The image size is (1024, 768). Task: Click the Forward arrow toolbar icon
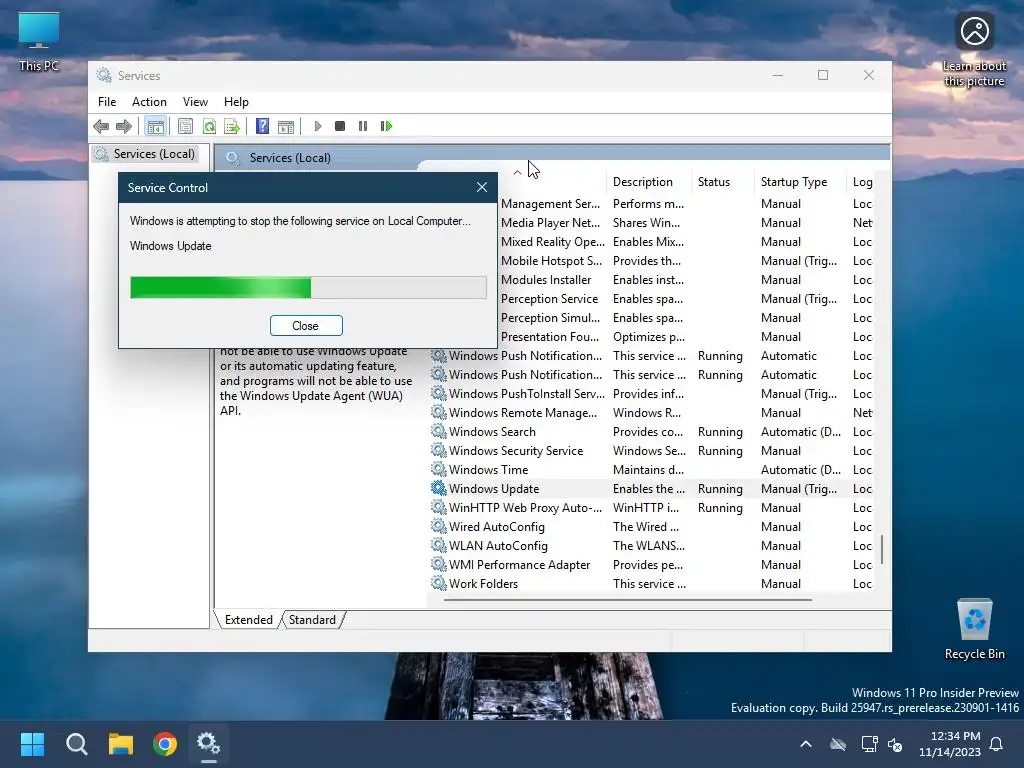123,126
